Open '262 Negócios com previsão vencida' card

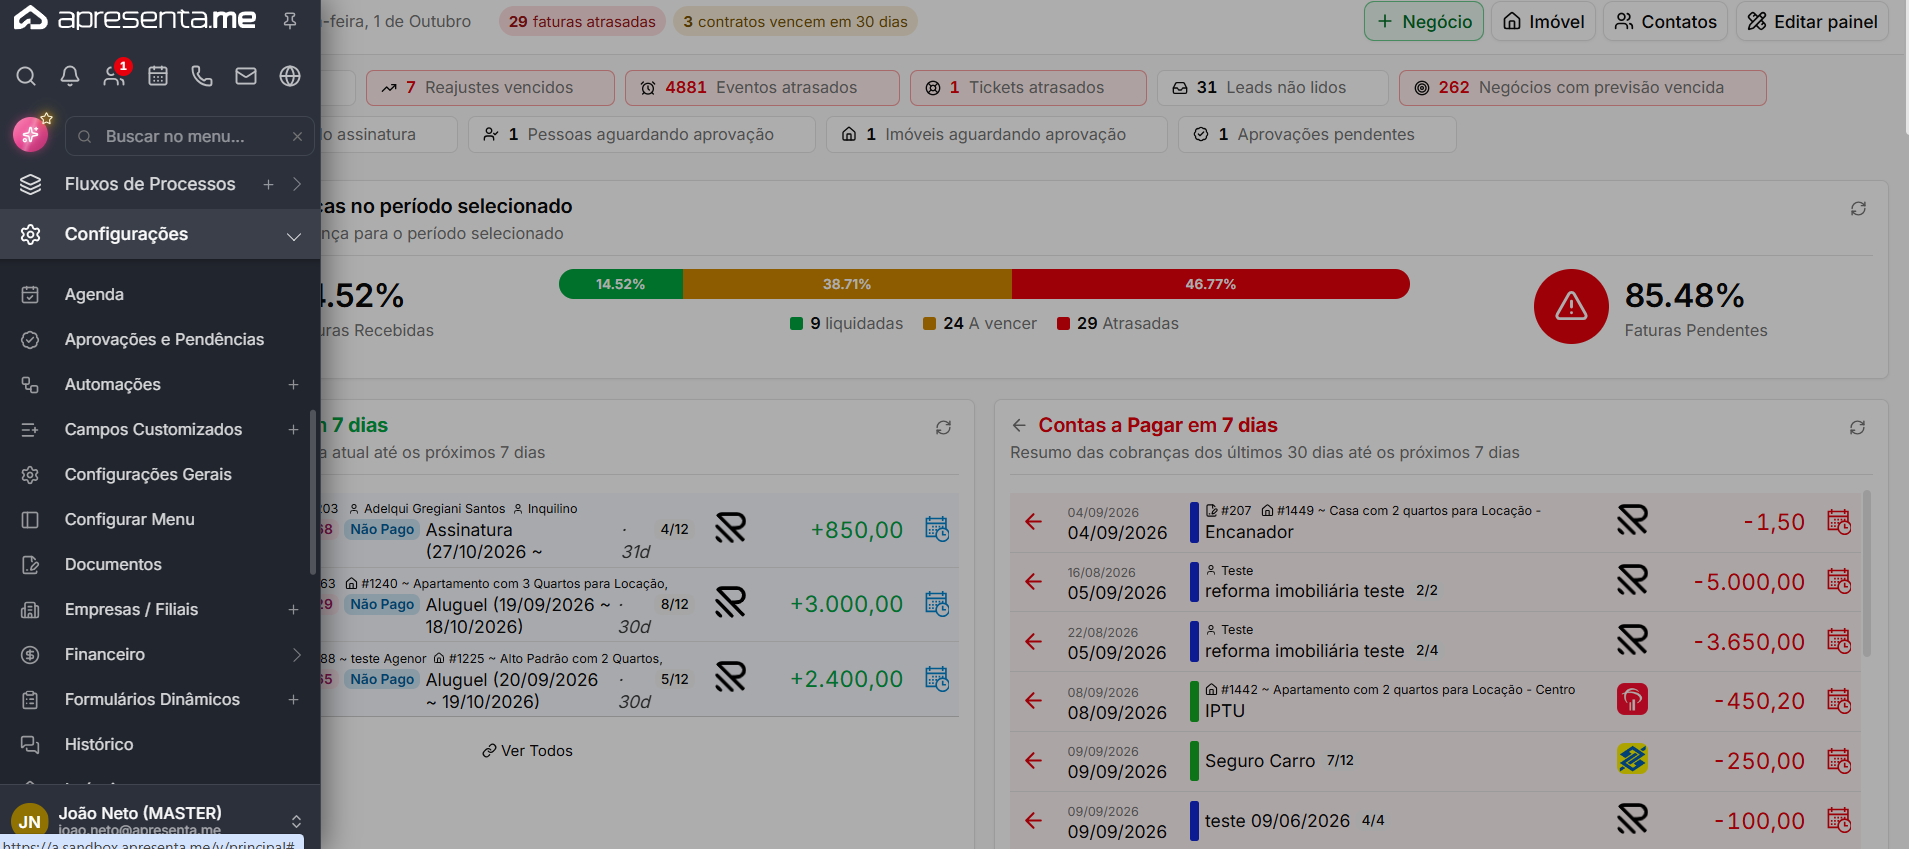(1582, 88)
